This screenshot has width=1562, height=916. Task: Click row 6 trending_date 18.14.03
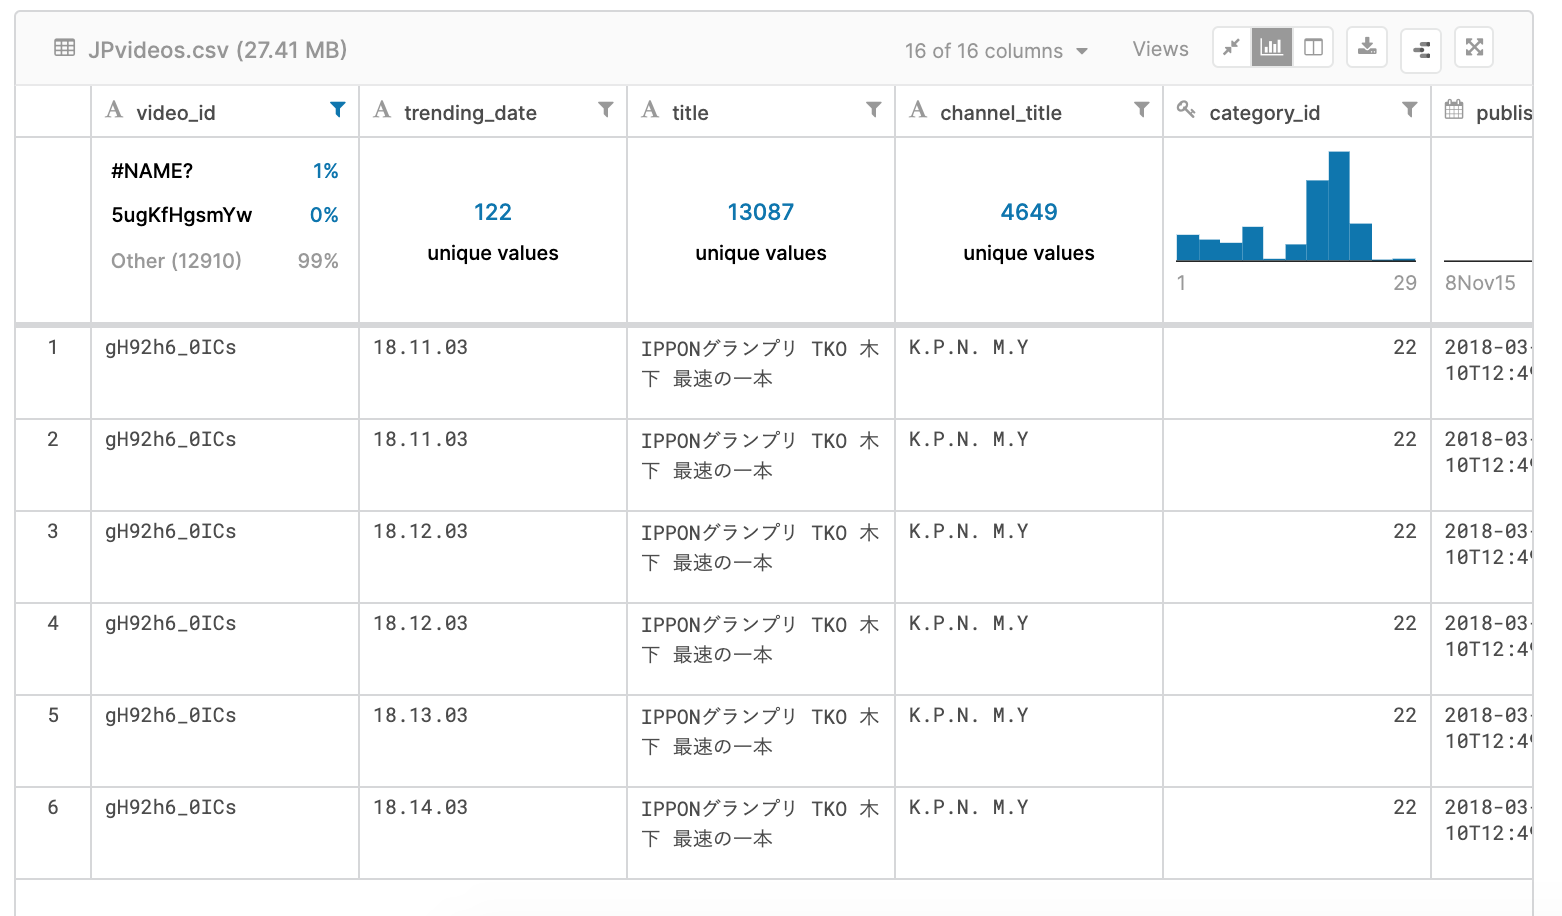[x=420, y=807]
